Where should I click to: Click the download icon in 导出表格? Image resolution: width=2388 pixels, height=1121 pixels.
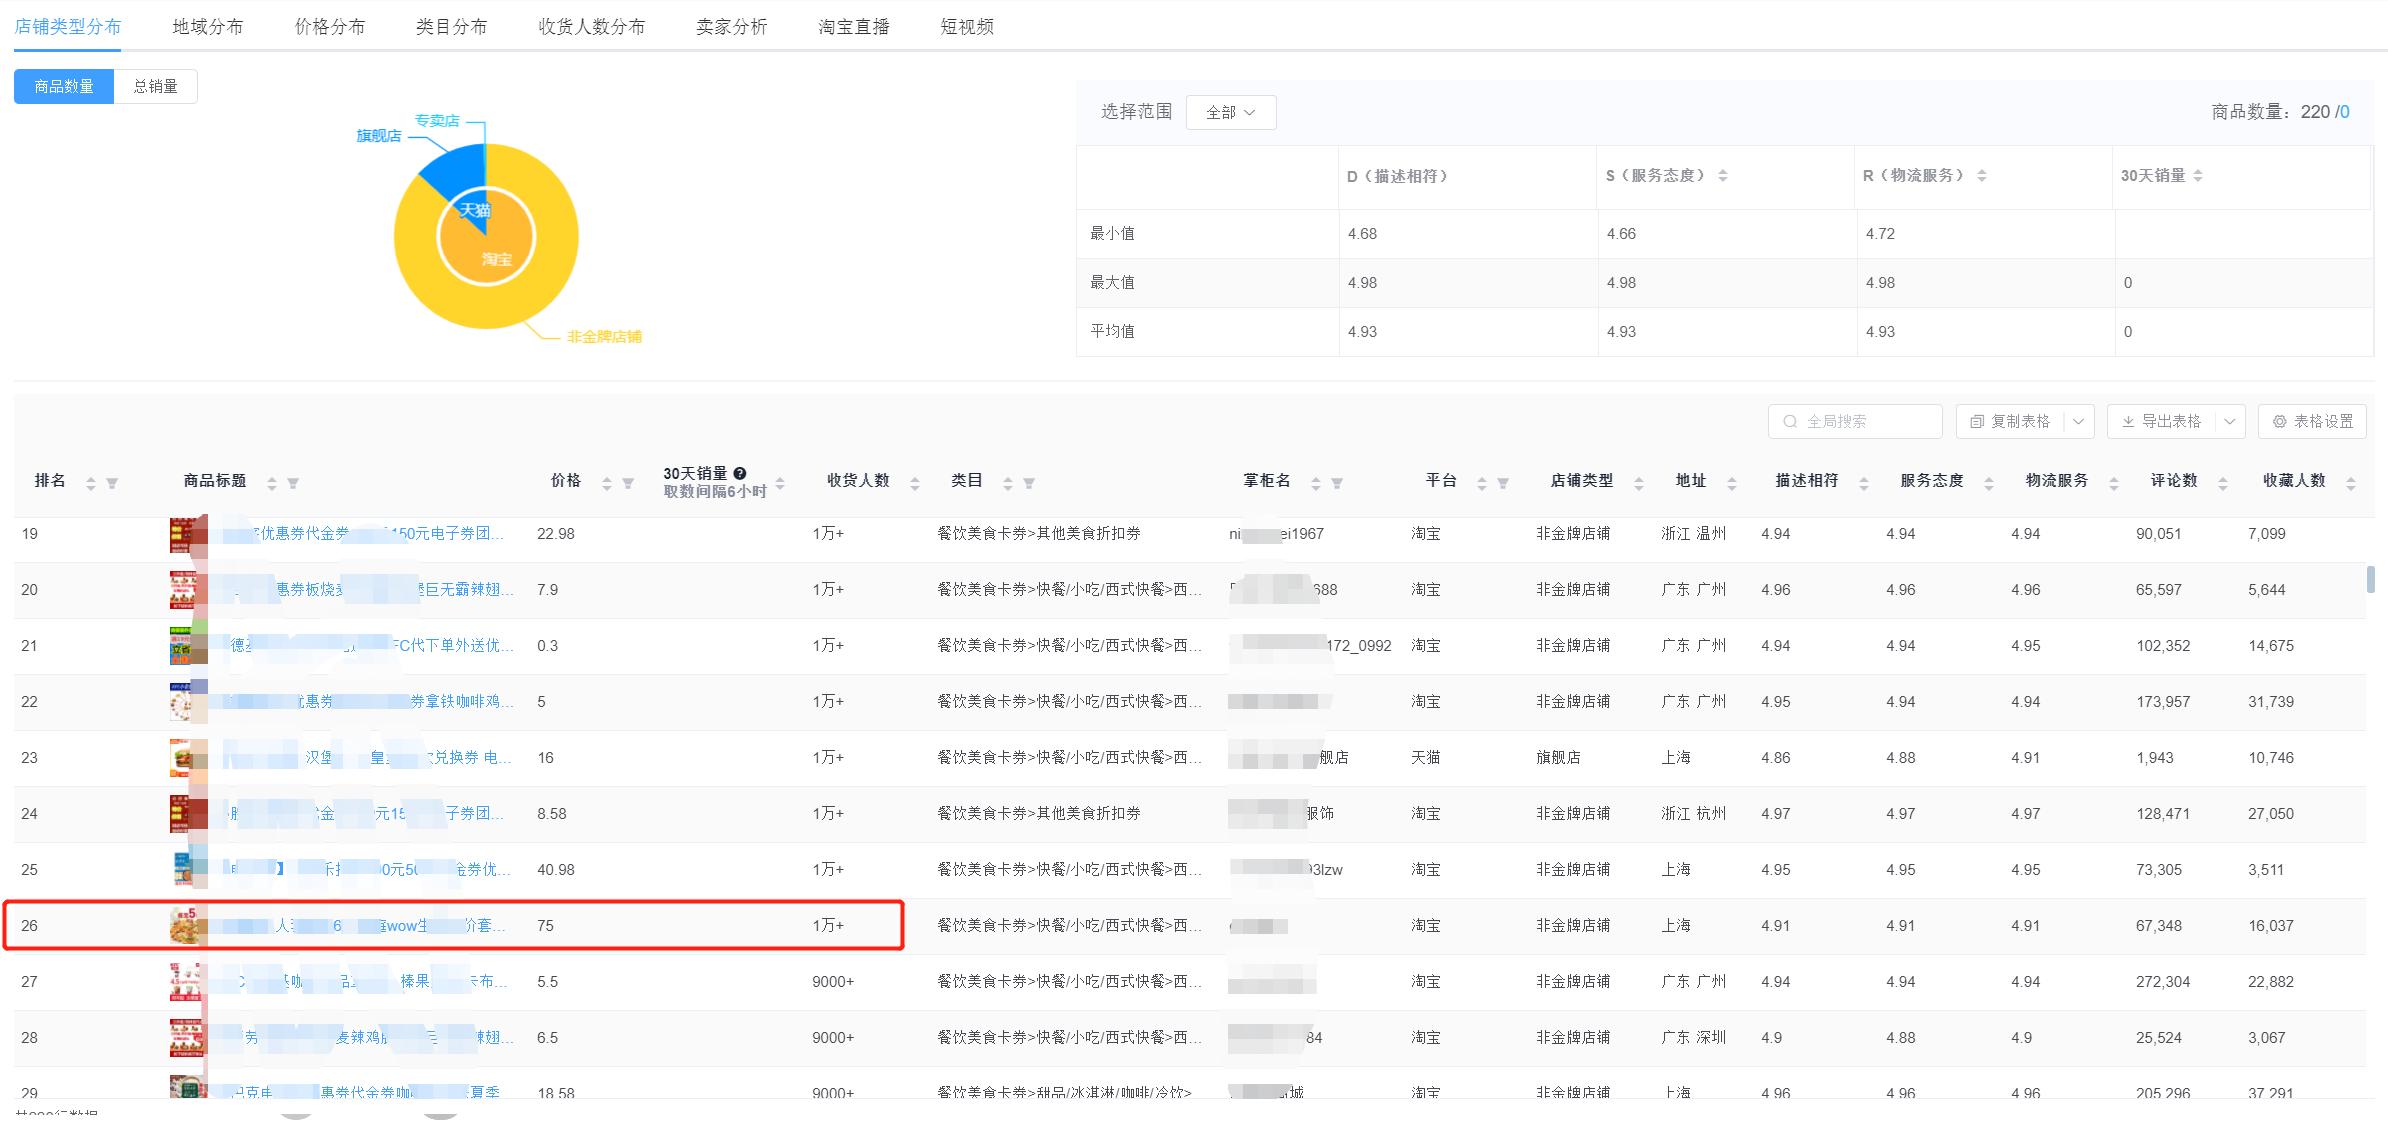coord(2128,421)
